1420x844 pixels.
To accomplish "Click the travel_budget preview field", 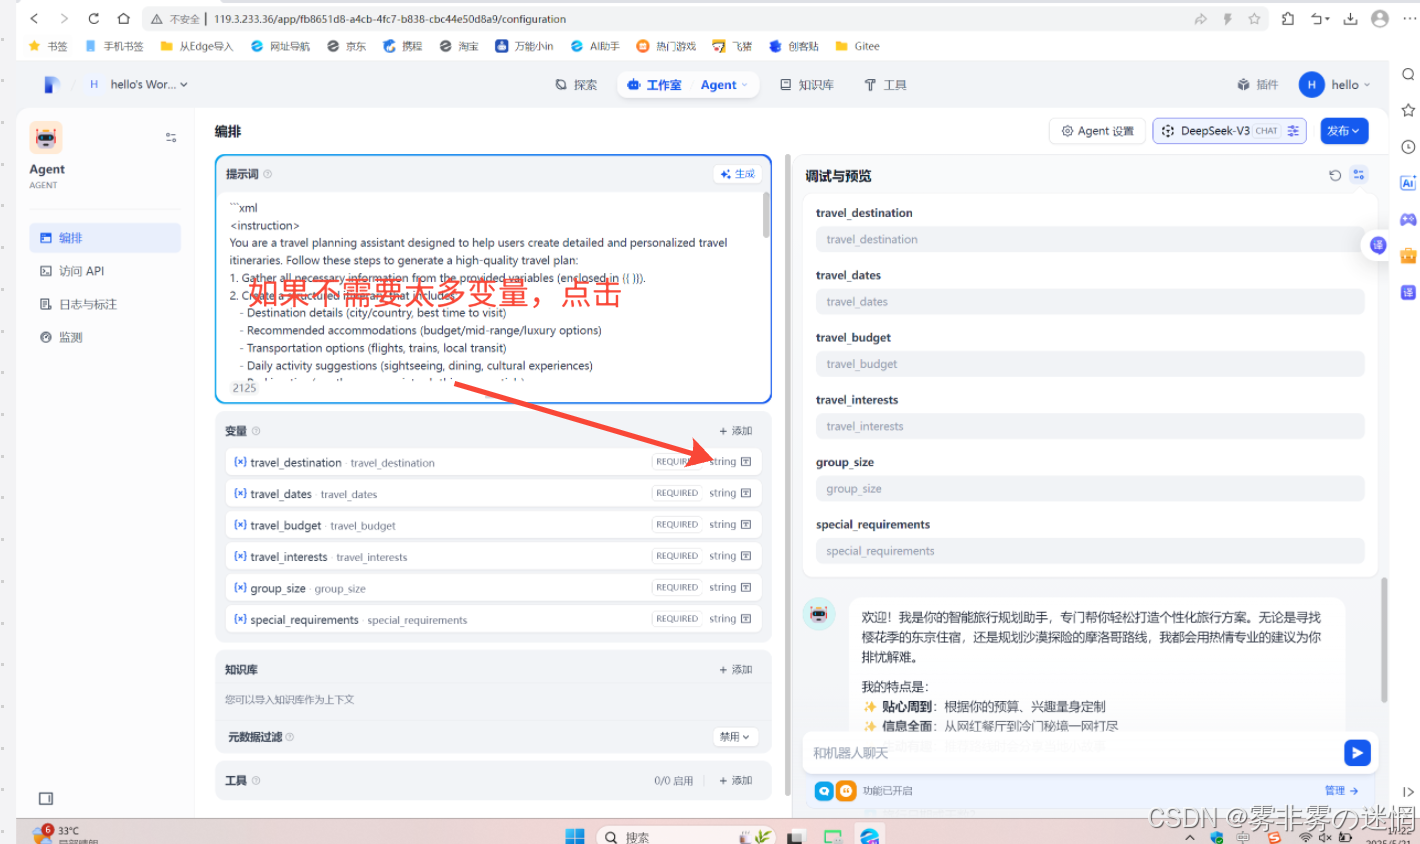I will [x=1090, y=364].
